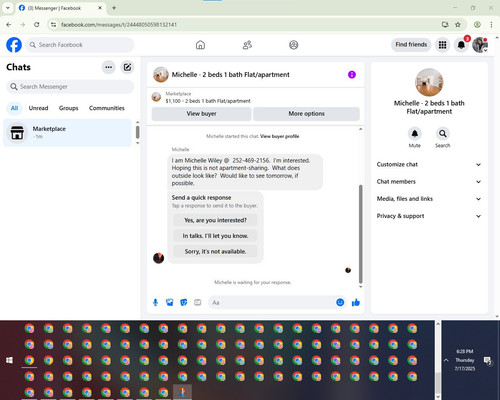Viewport: 500px width, 400px height.
Task: Open conversation information purple icon
Action: point(352,75)
